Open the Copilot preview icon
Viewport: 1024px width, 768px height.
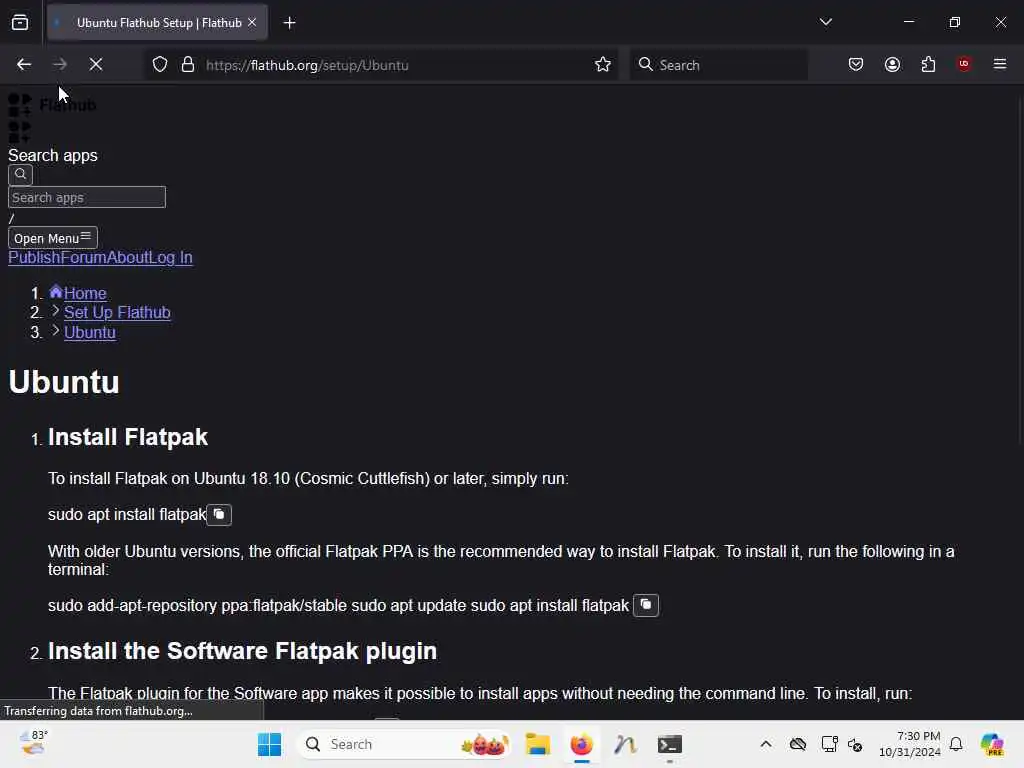click(992, 744)
